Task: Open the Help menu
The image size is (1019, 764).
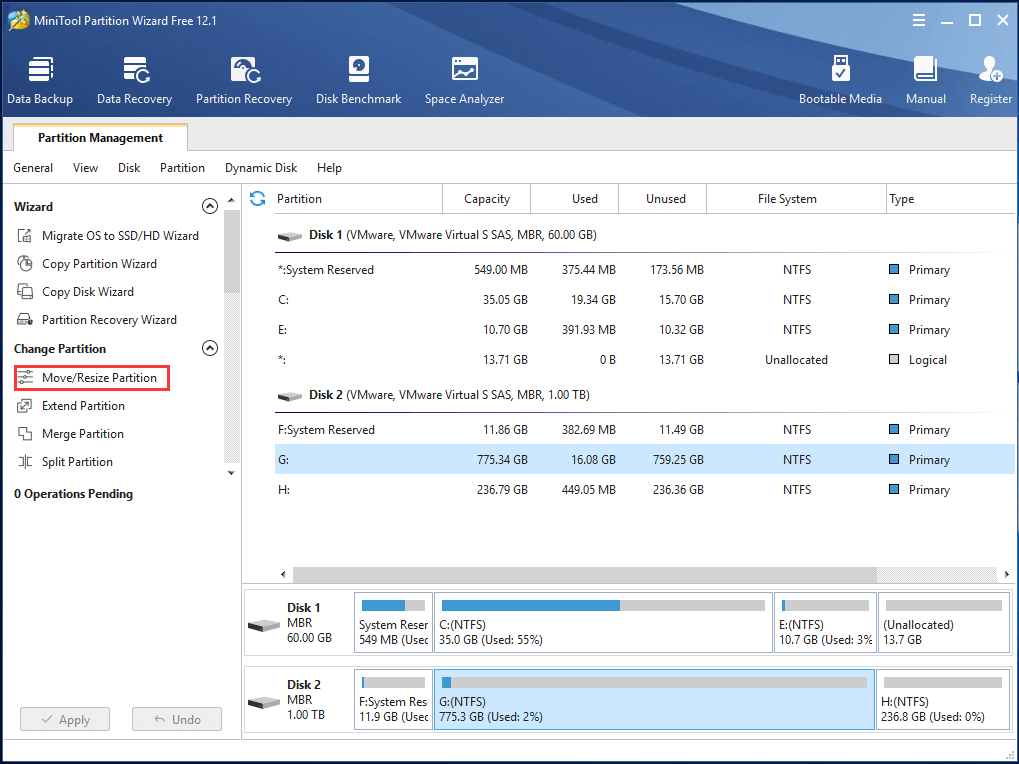Action: coord(329,168)
